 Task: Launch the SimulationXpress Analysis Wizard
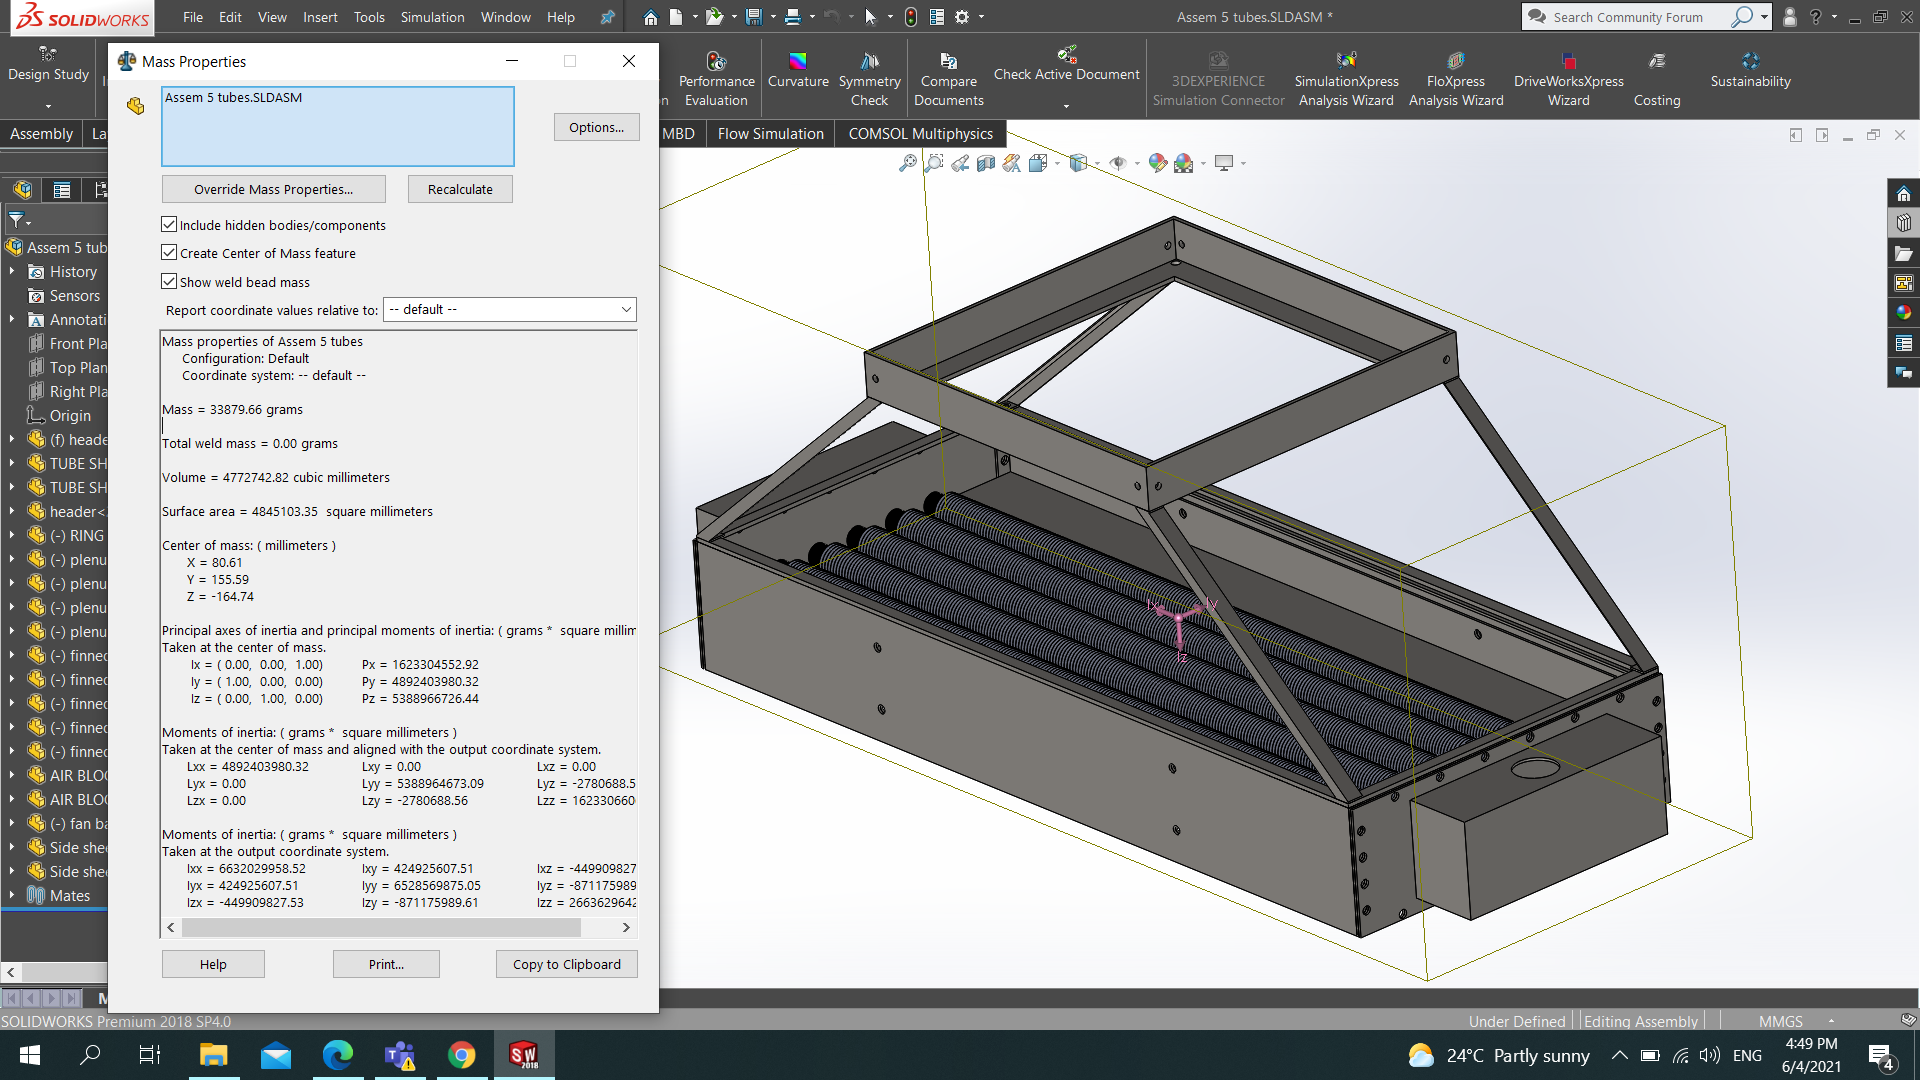(1346, 80)
